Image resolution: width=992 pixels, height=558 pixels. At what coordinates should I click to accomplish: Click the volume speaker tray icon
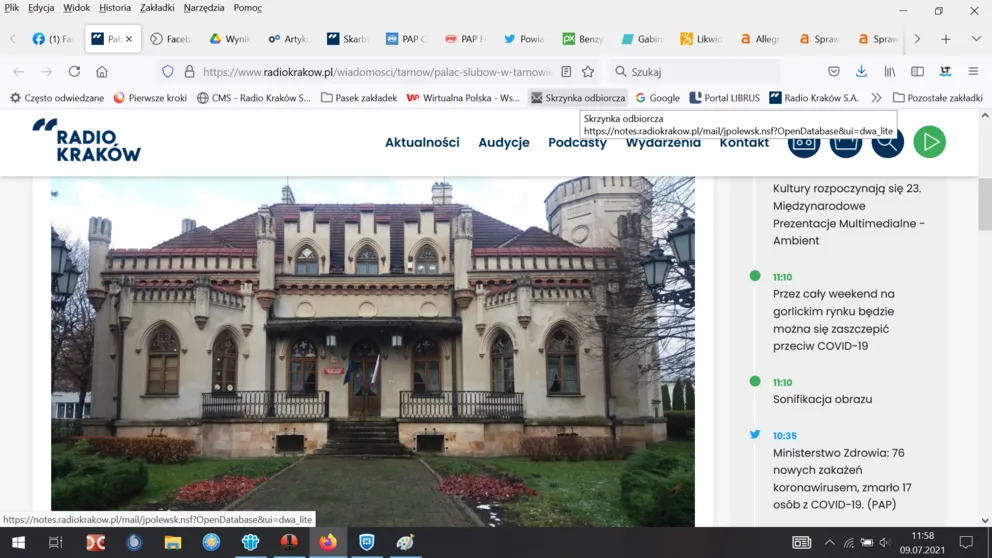tap(885, 543)
